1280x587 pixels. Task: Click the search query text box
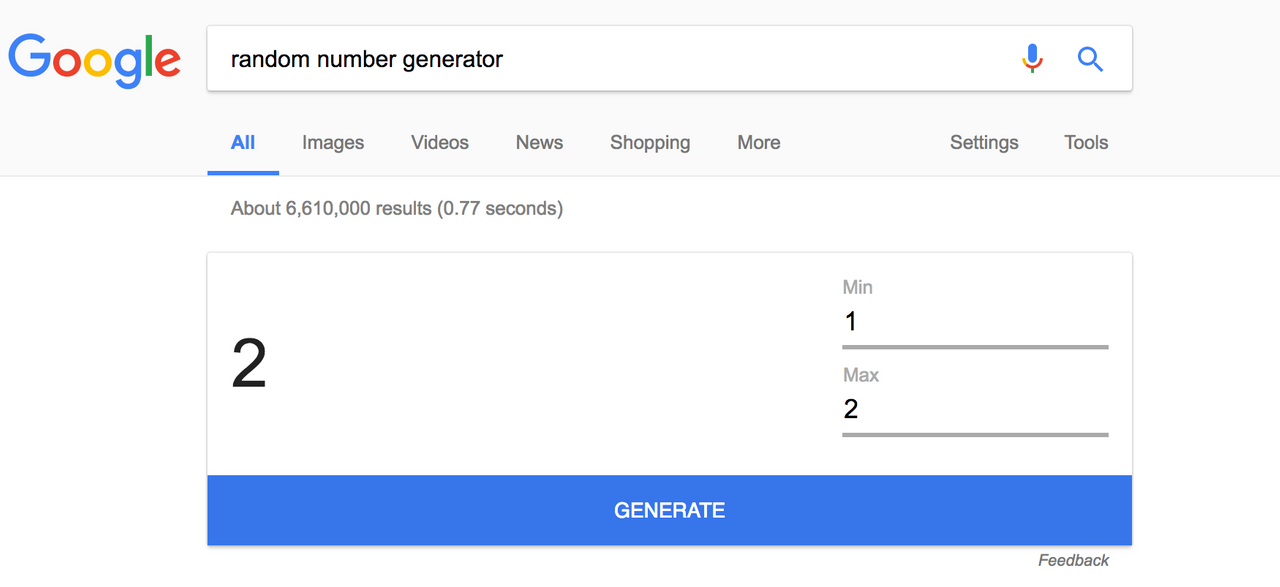(x=600, y=59)
